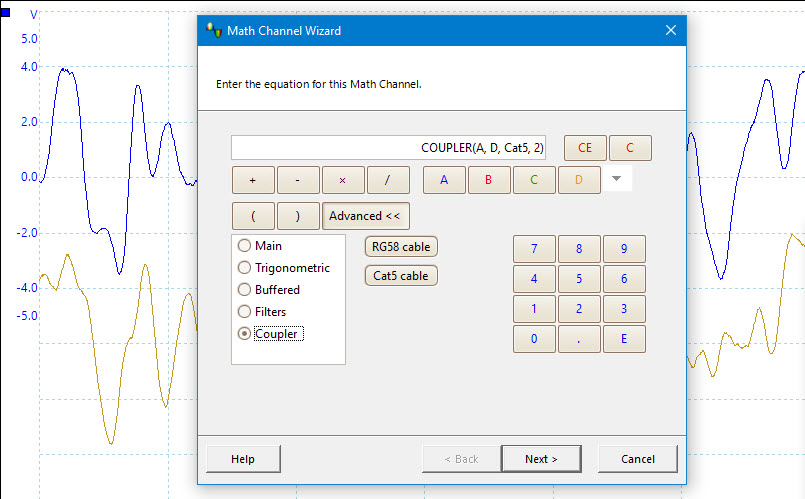Select the Main radio option

pyautogui.click(x=244, y=246)
